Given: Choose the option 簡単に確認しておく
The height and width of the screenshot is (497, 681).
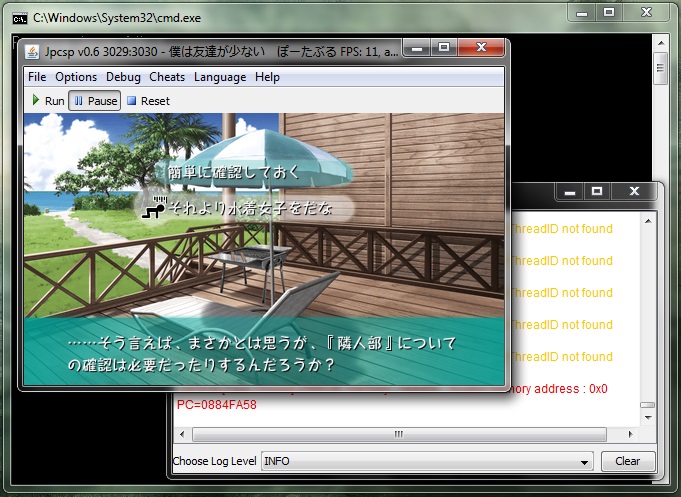Looking at the screenshot, I should point(234,172).
